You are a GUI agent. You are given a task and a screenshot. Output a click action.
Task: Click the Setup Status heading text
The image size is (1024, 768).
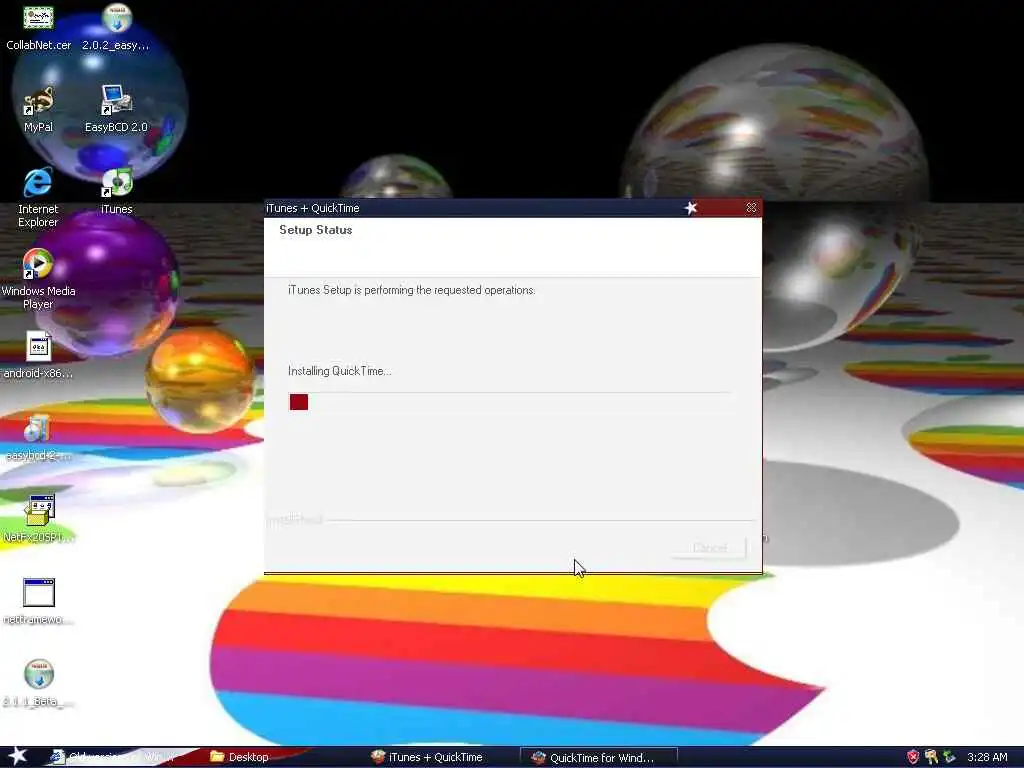(x=315, y=230)
